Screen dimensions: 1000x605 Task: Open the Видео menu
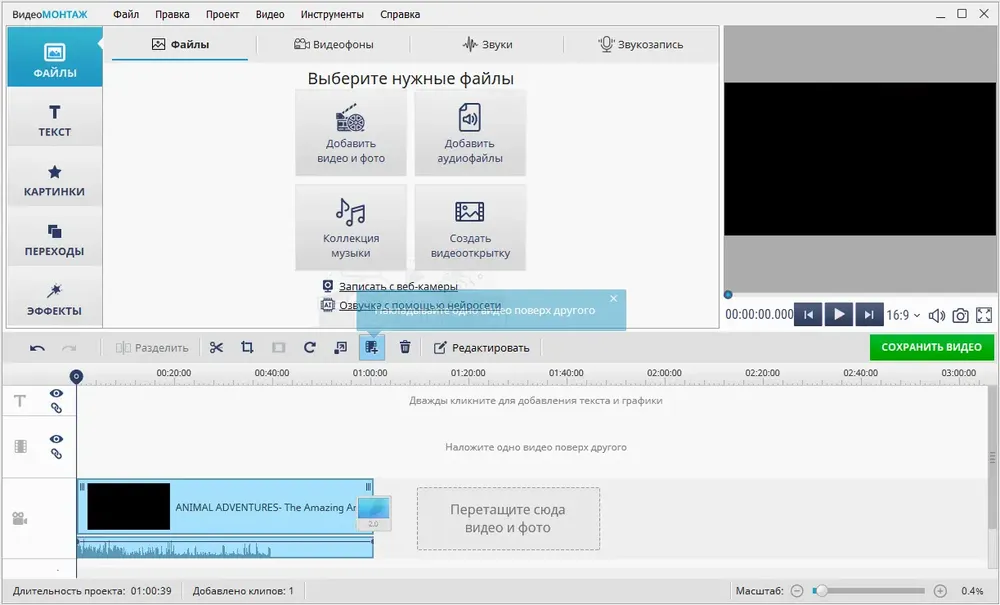[270, 14]
